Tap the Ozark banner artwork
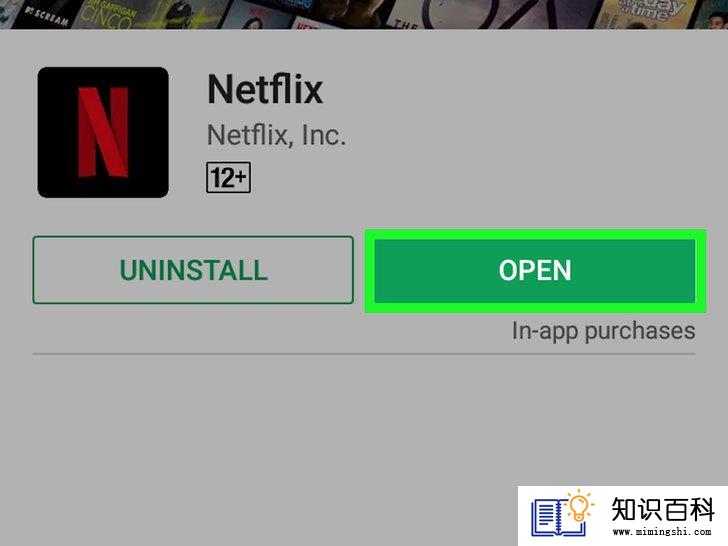The image size is (728, 546). (506, 14)
